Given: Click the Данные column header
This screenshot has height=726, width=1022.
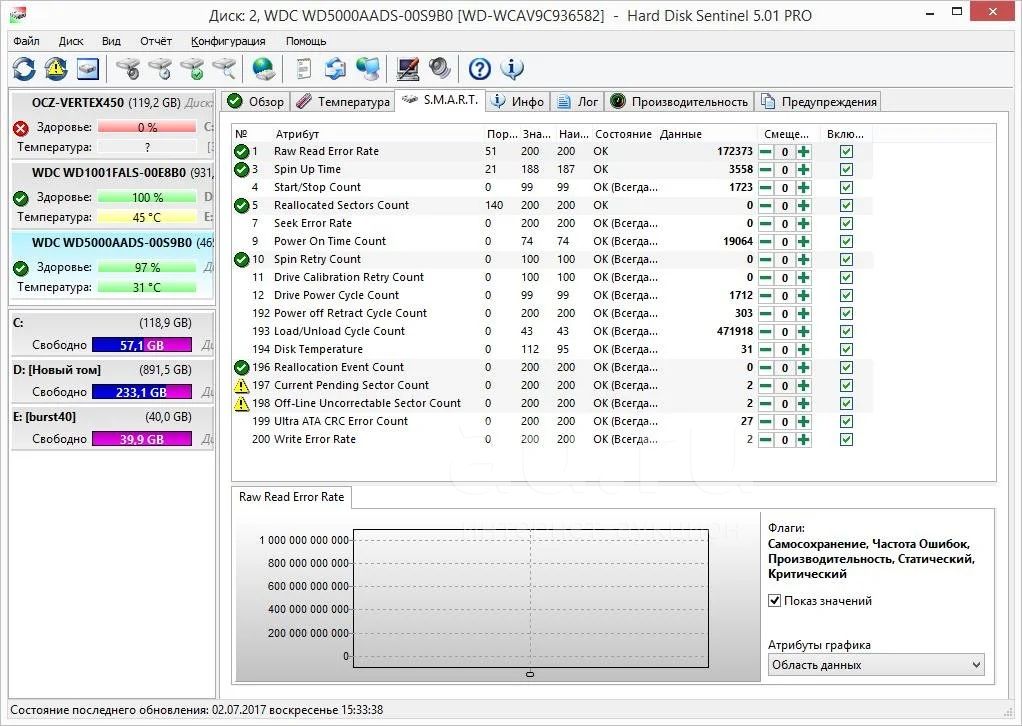Looking at the screenshot, I should pyautogui.click(x=680, y=134).
